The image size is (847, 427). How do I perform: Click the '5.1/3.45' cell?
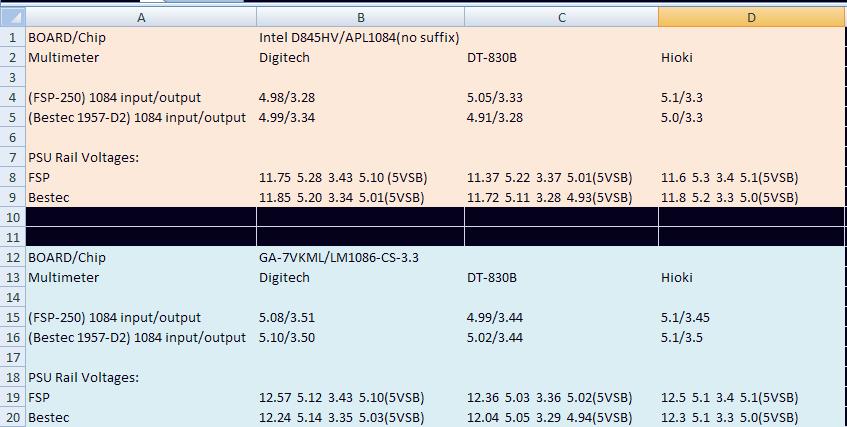(x=752, y=317)
